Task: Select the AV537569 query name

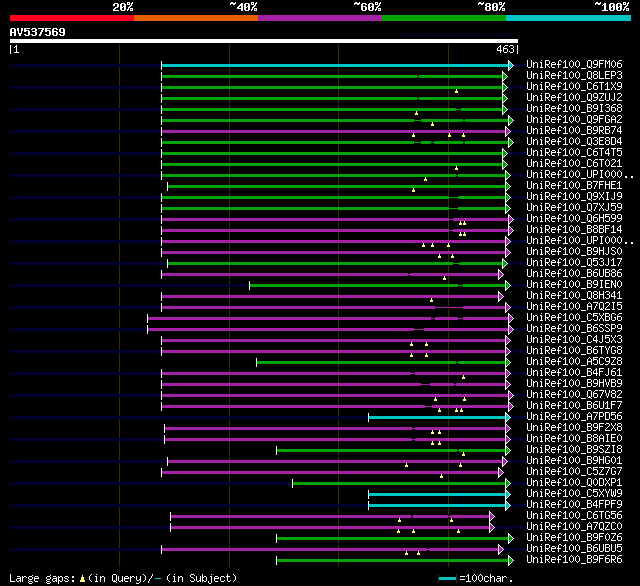Action: click(38, 32)
